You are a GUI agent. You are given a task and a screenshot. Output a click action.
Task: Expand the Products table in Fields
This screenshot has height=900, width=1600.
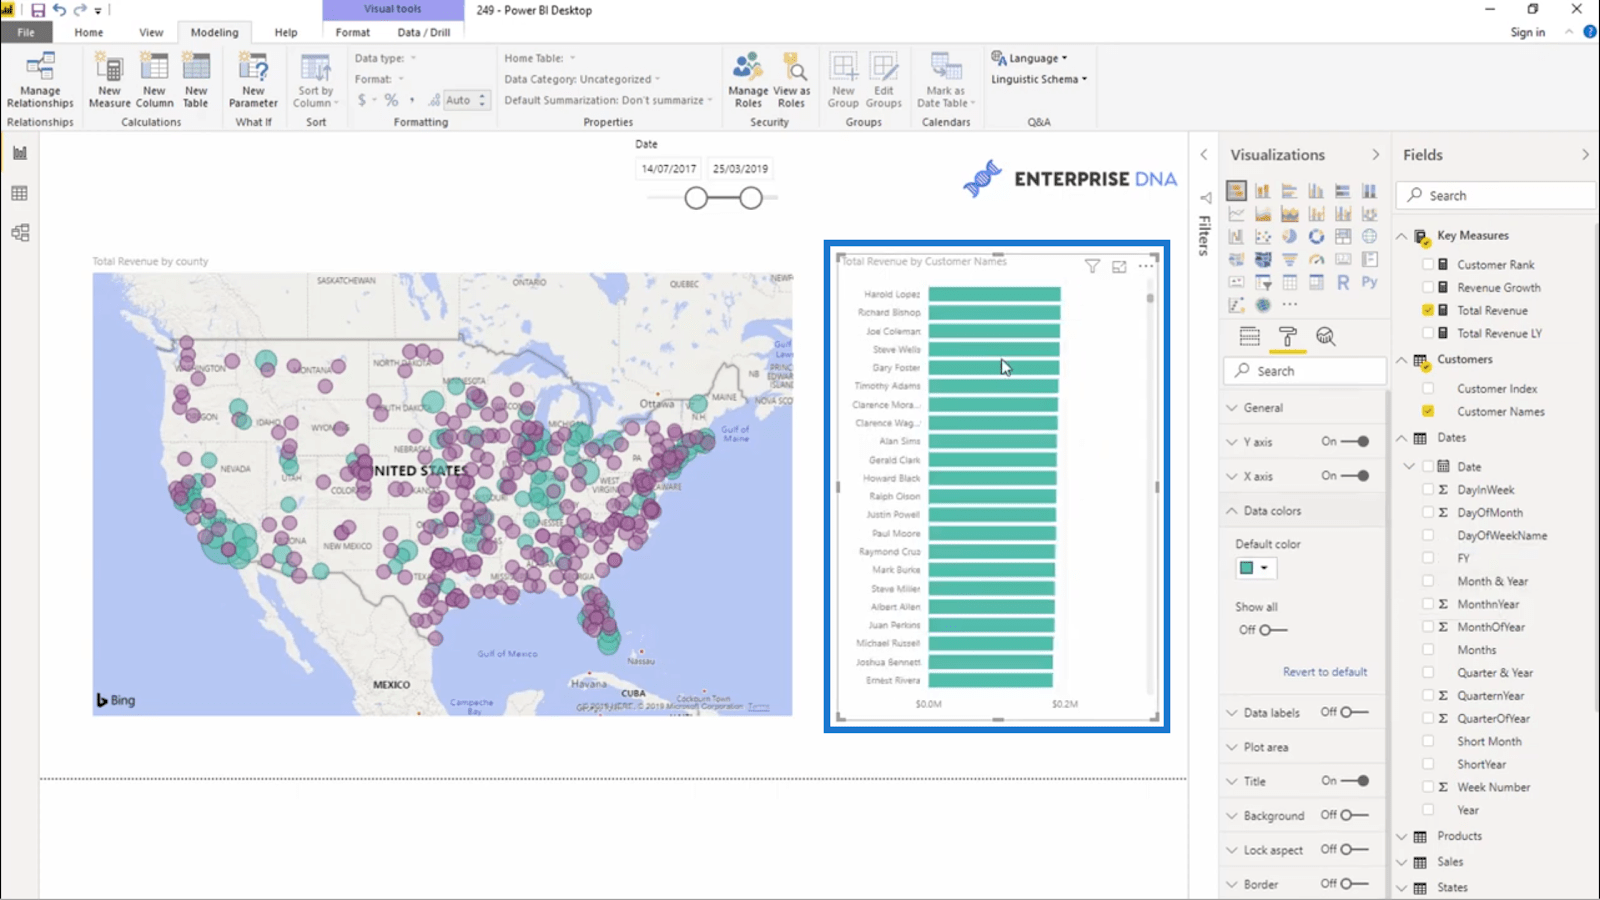[x=1459, y=836]
